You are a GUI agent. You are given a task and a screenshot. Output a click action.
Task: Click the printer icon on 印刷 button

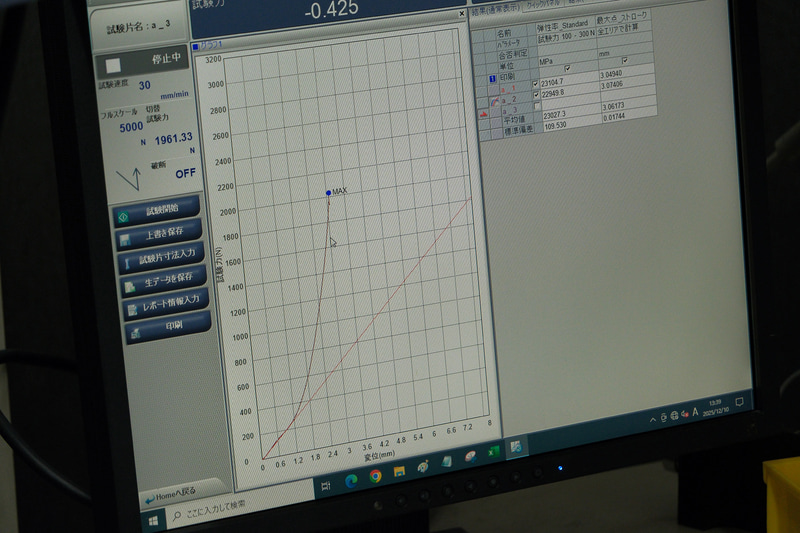click(135, 334)
